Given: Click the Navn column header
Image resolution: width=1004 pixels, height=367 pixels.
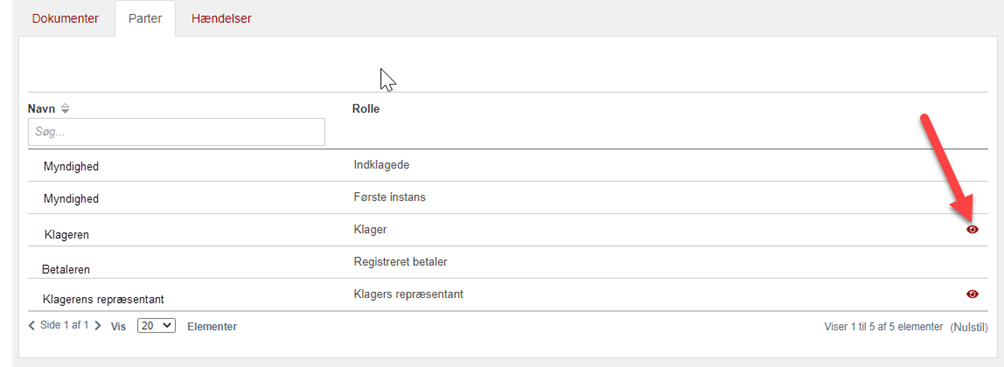Looking at the screenshot, I should 42,110.
